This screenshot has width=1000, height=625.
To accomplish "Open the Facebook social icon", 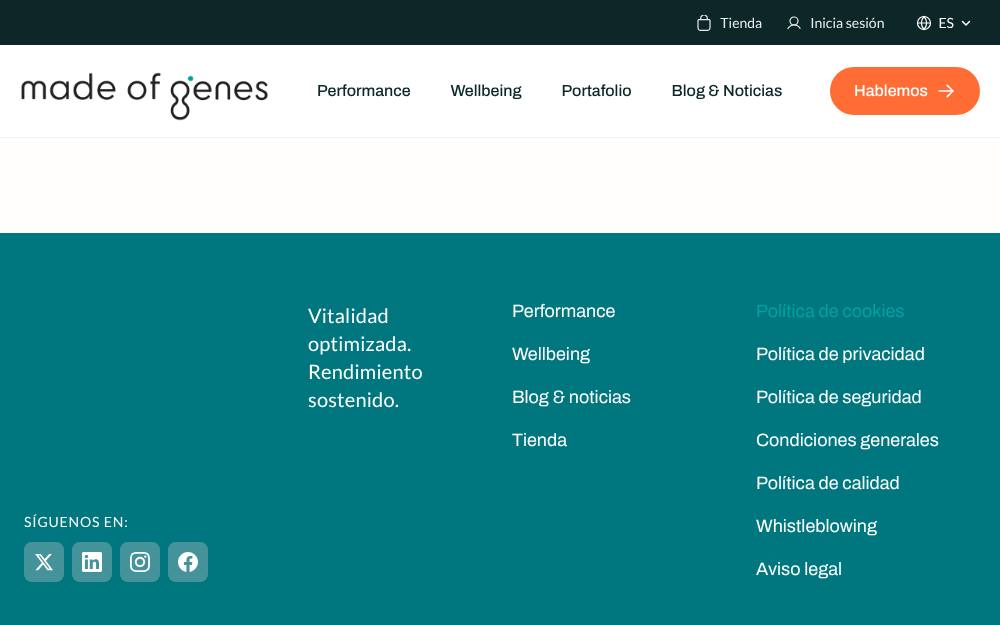I will point(188,562).
